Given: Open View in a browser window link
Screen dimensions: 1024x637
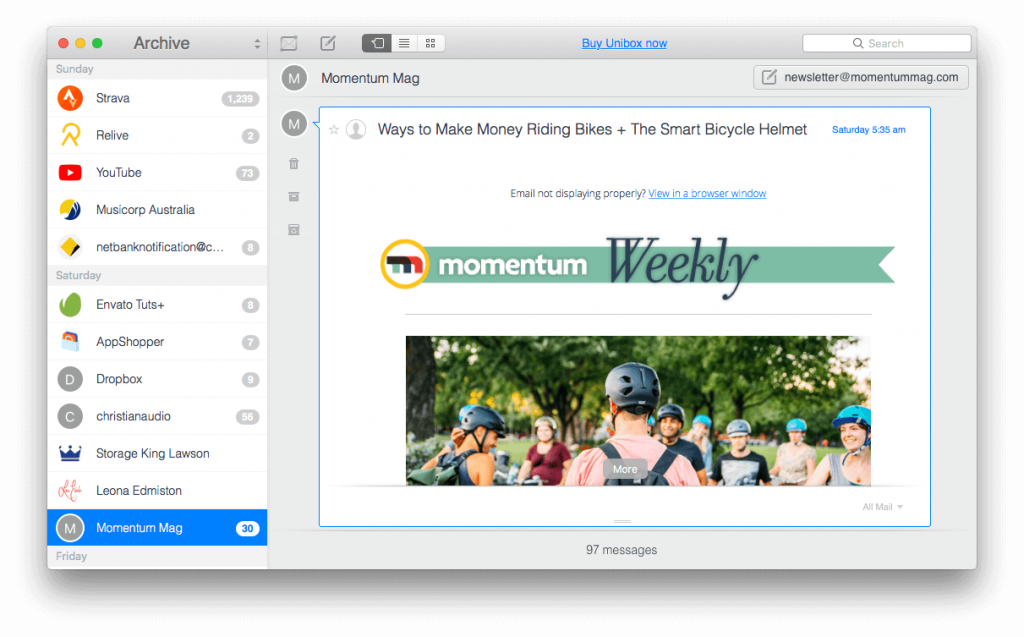Looking at the screenshot, I should click(706, 193).
